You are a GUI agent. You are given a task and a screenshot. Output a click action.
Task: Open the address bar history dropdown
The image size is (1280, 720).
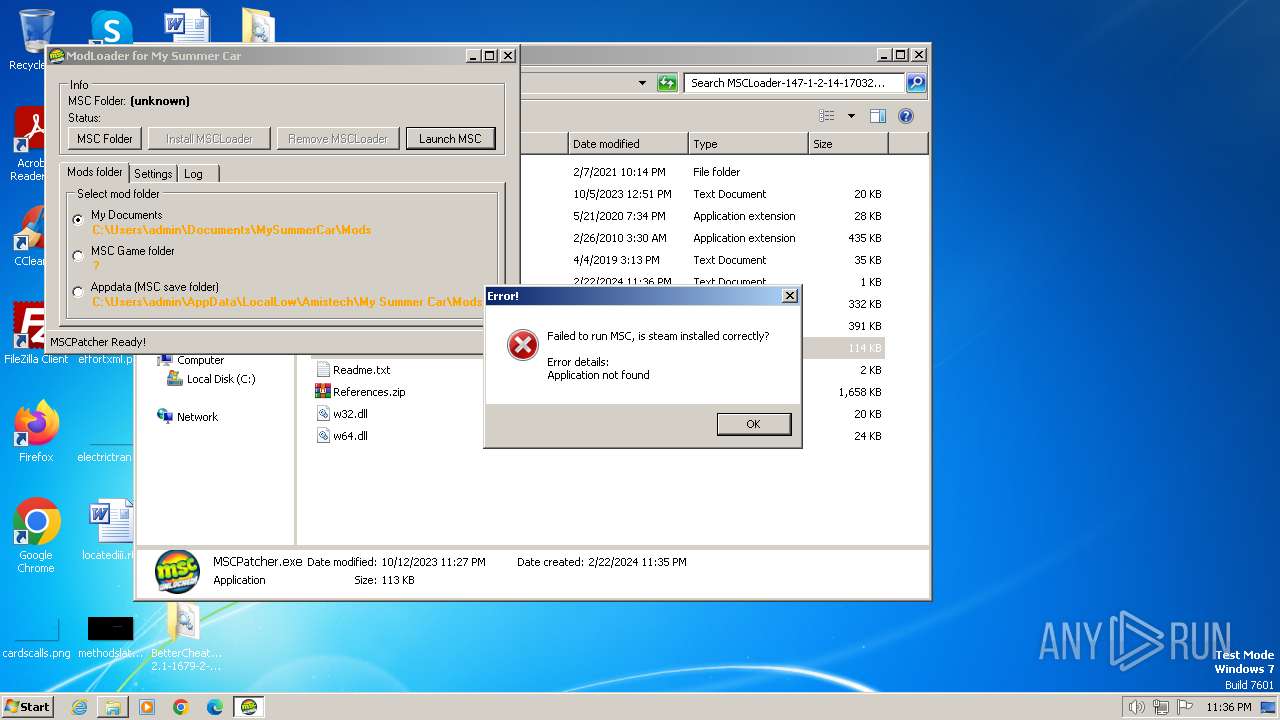coord(642,83)
